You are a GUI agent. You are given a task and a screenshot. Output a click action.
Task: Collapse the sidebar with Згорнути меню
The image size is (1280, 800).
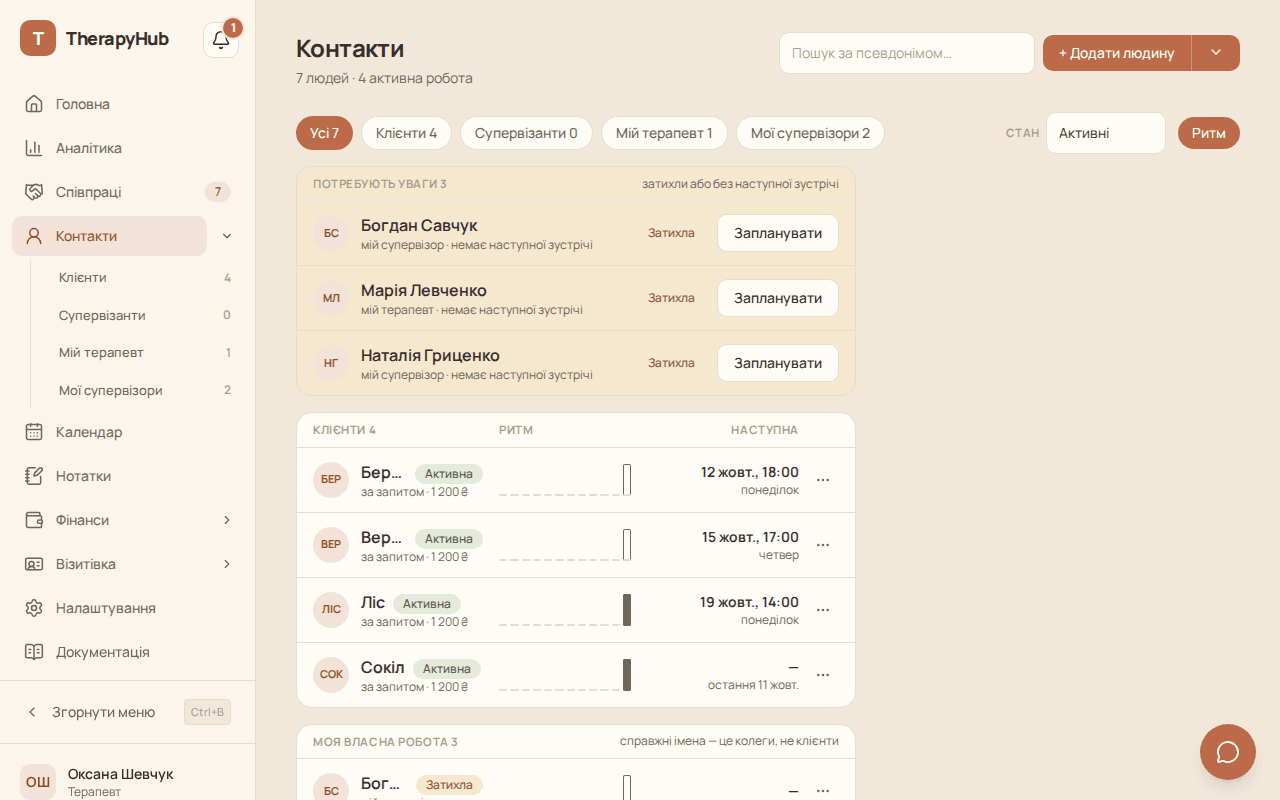pos(127,712)
